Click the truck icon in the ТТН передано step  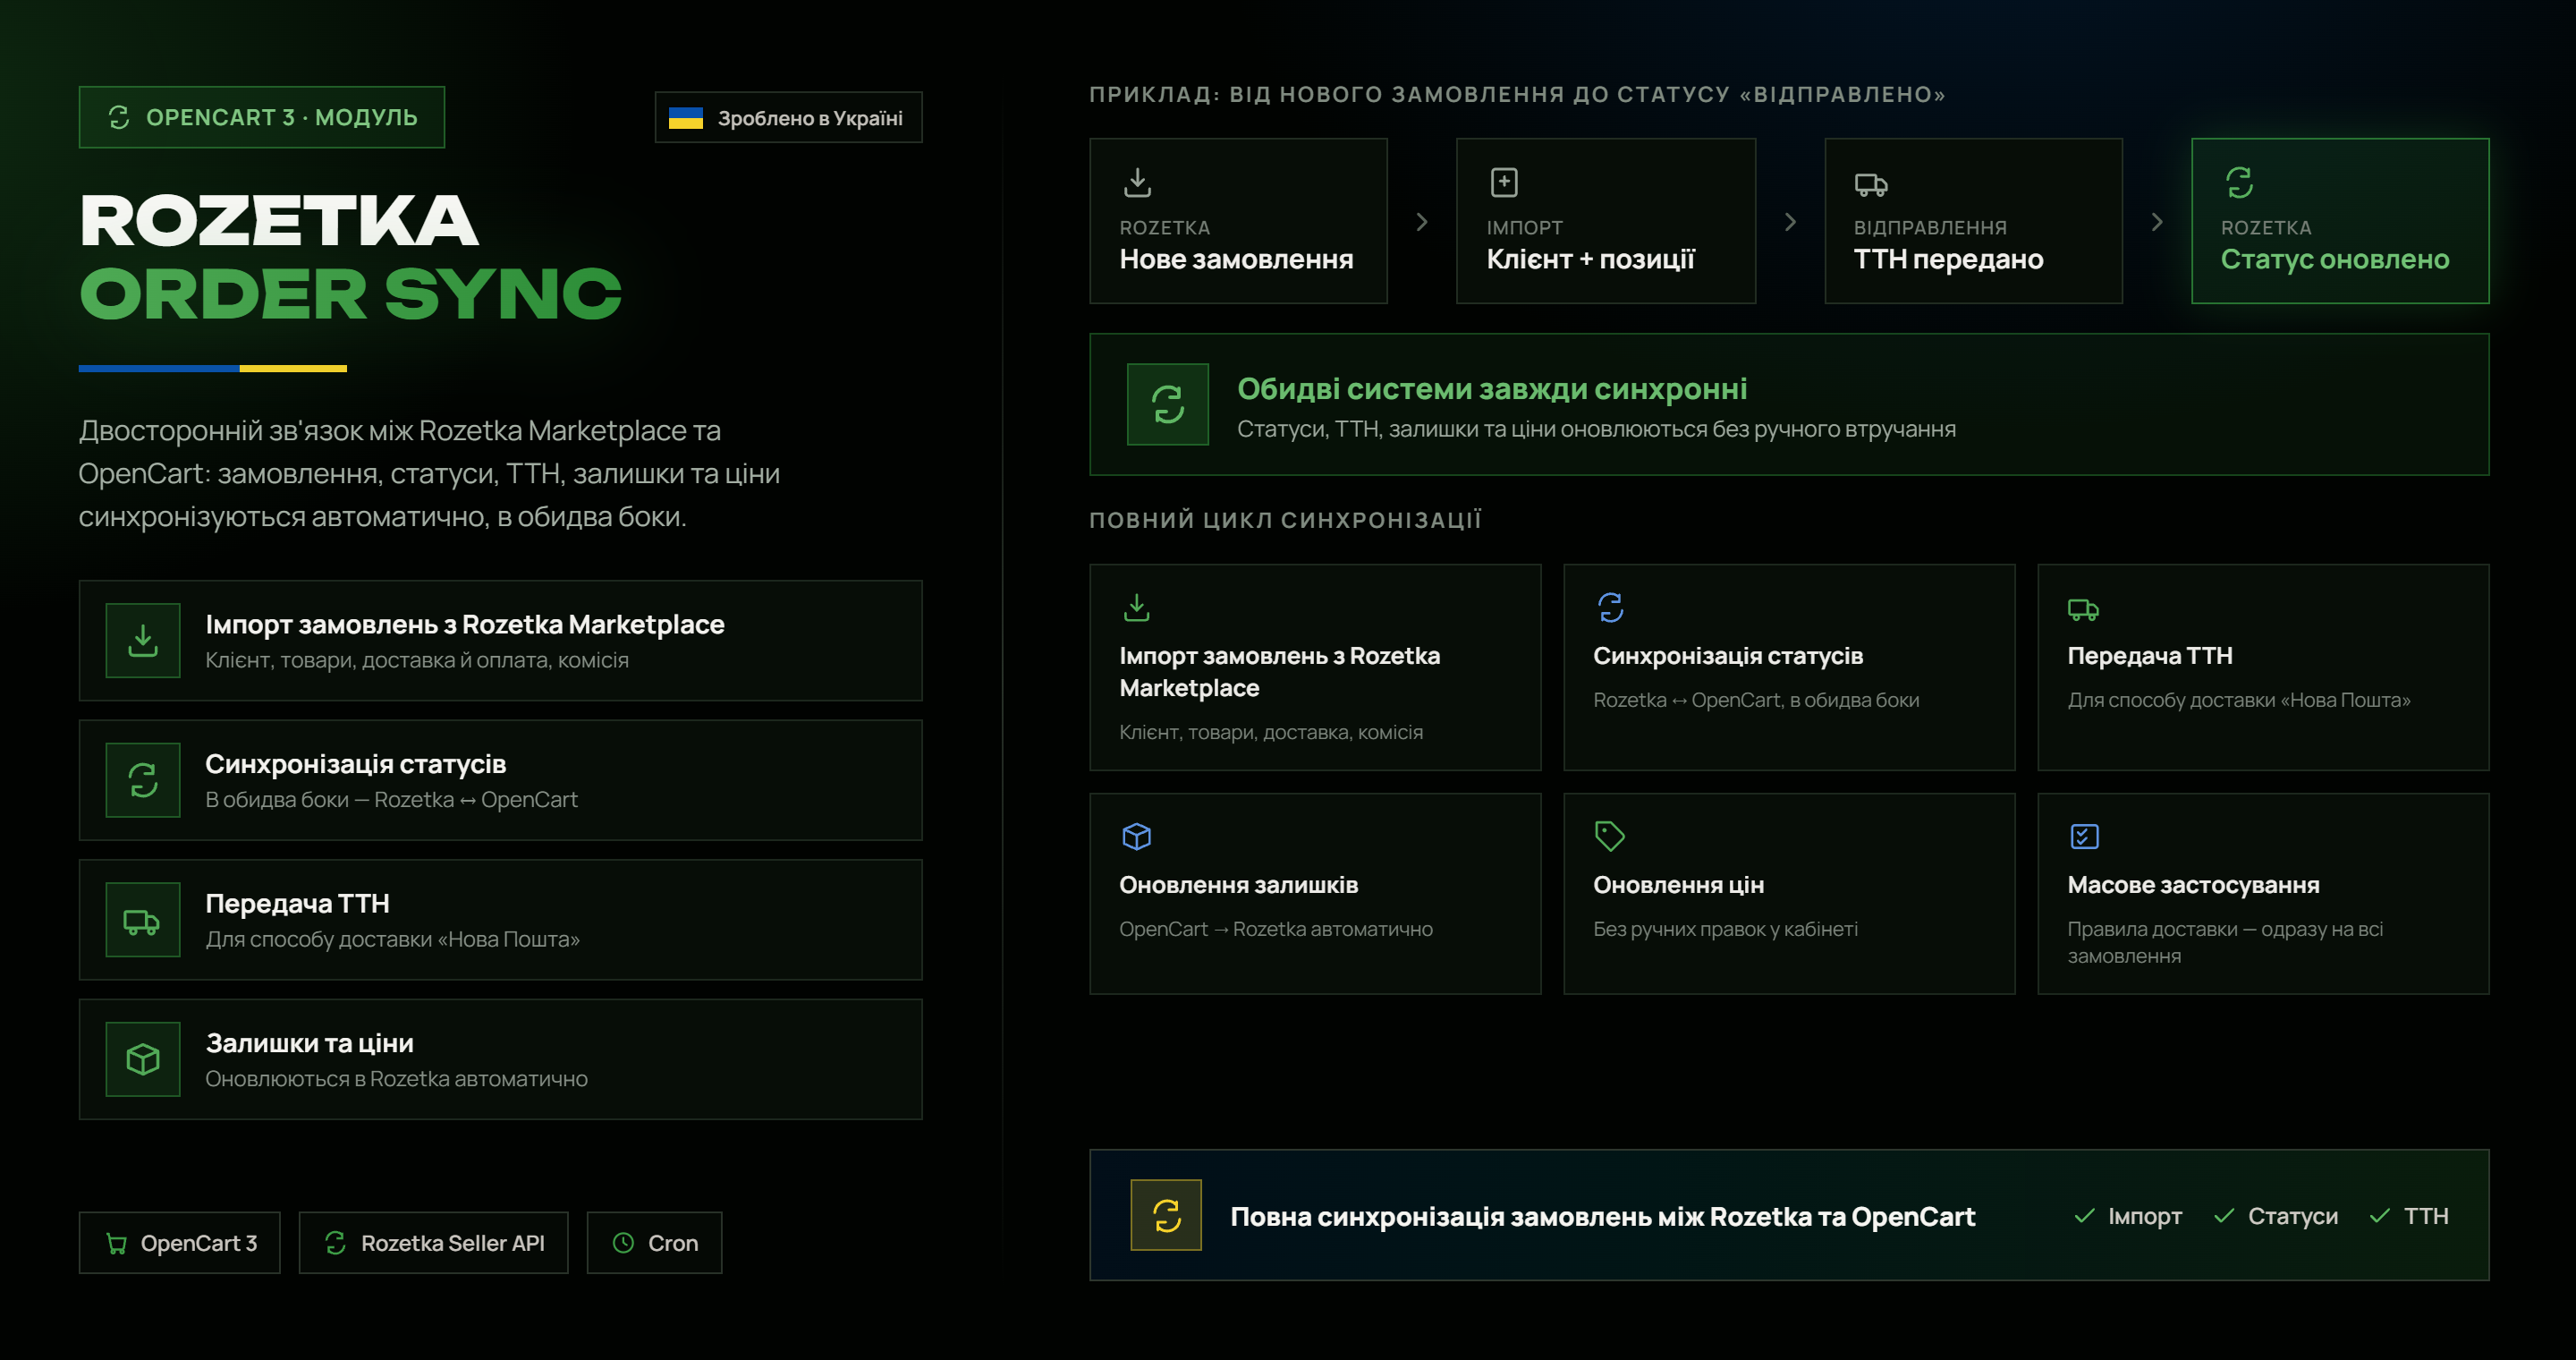point(1871,184)
